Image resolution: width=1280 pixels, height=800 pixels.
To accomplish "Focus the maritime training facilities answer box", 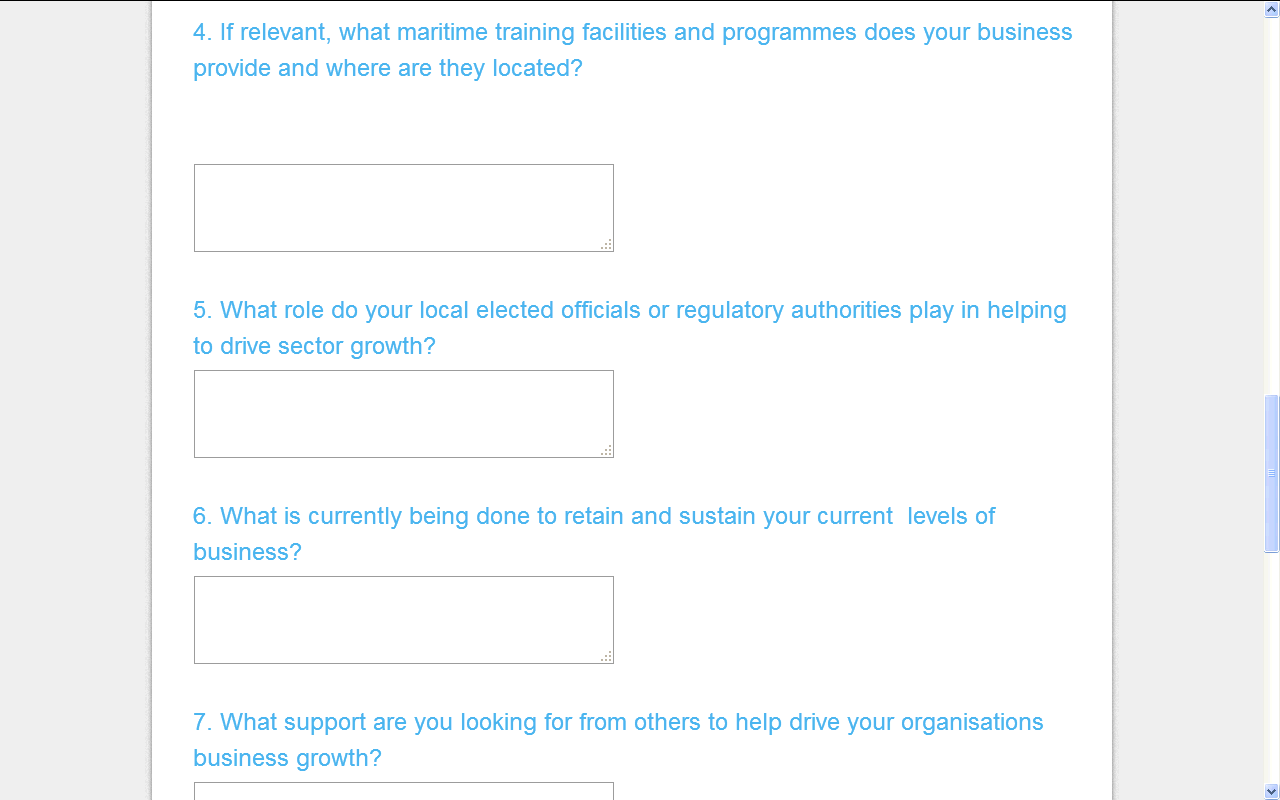I will click(403, 208).
